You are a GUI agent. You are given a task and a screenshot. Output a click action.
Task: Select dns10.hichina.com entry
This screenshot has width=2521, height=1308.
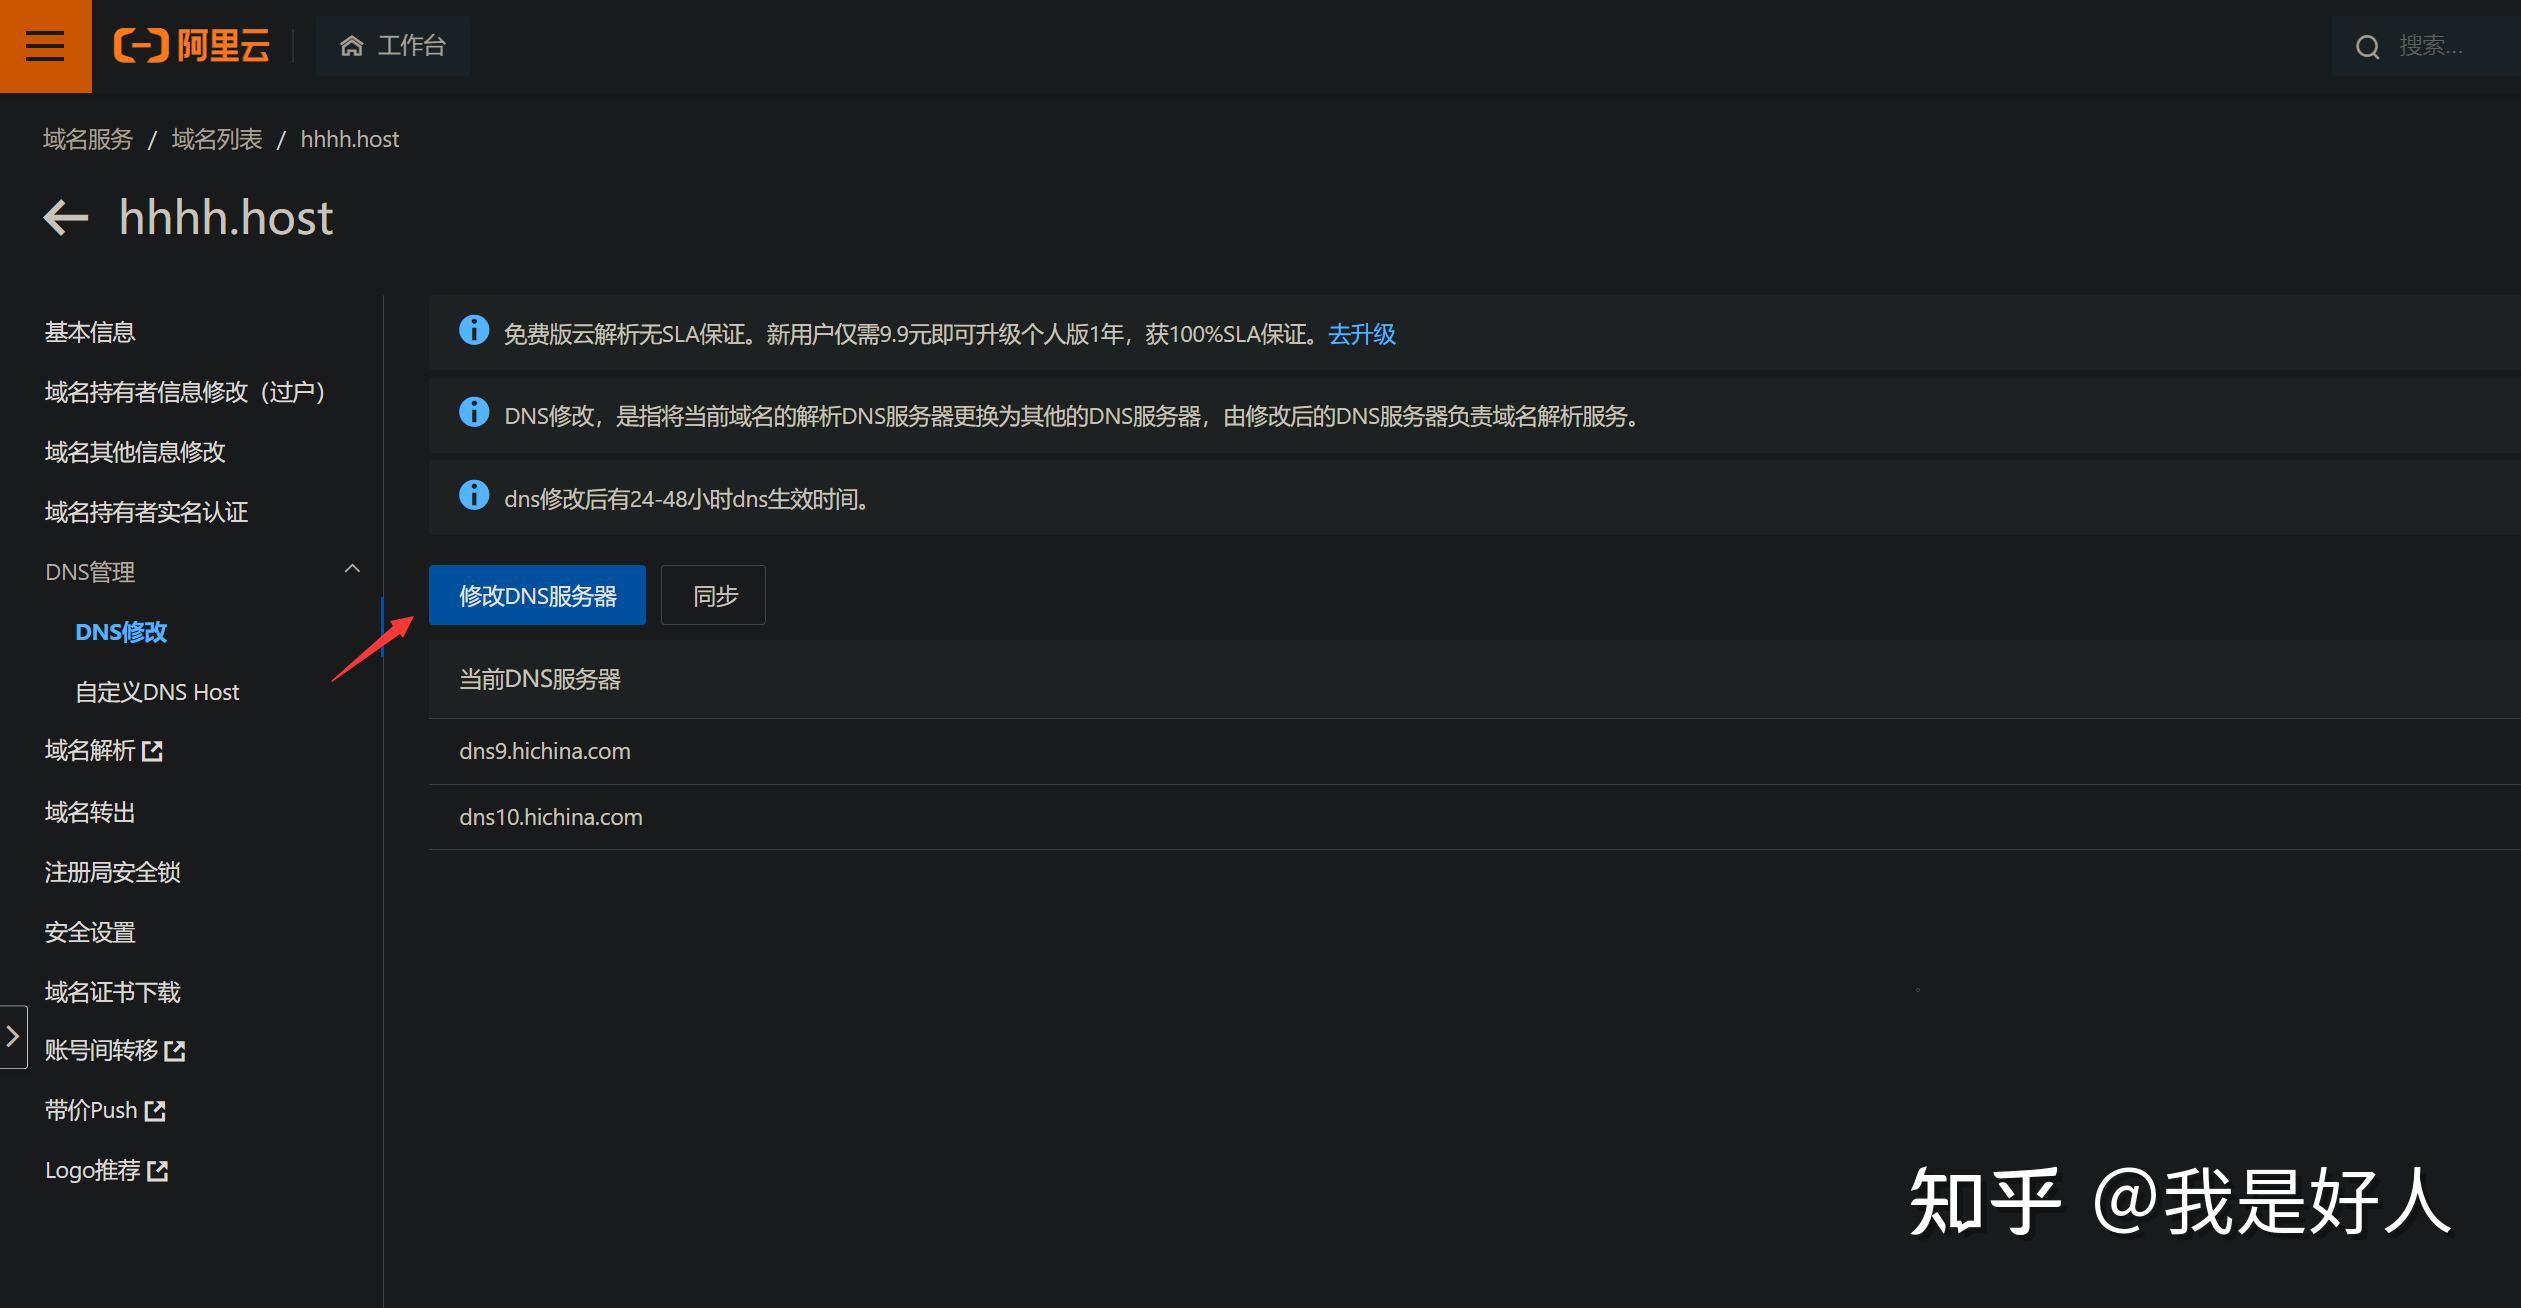[x=551, y=817]
